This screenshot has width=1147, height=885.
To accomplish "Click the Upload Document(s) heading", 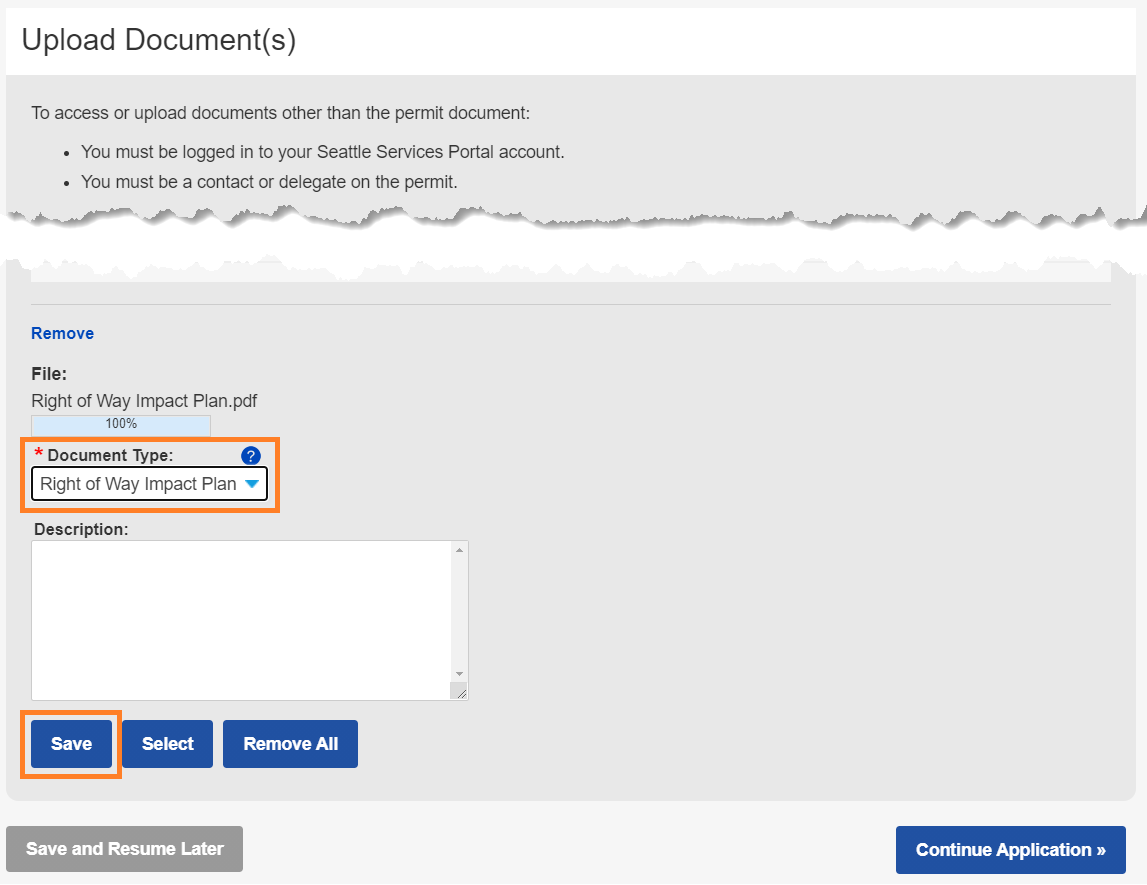I will click(159, 40).
